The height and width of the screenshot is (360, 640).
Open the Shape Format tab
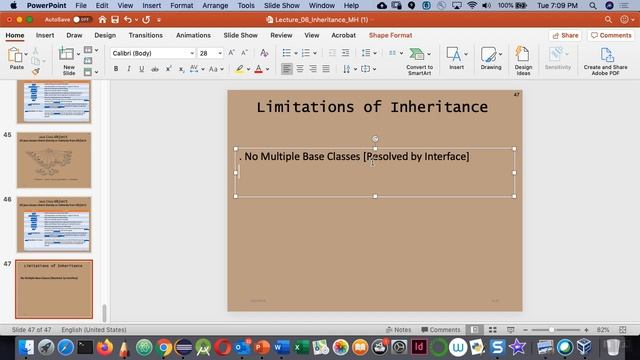[391, 36]
